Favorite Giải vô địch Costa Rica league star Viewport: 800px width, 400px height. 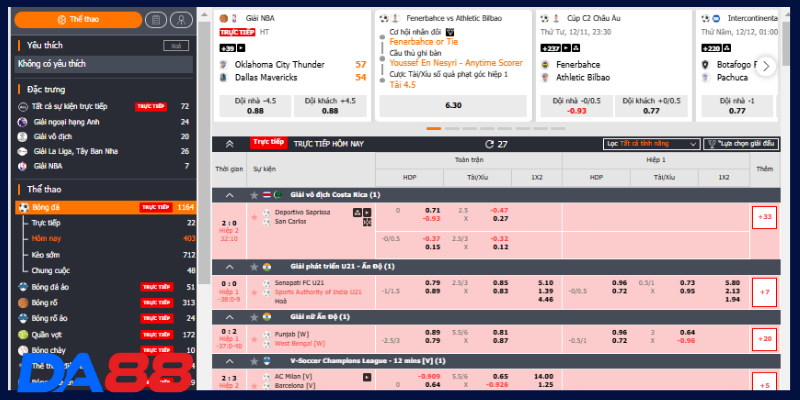[x=254, y=195]
